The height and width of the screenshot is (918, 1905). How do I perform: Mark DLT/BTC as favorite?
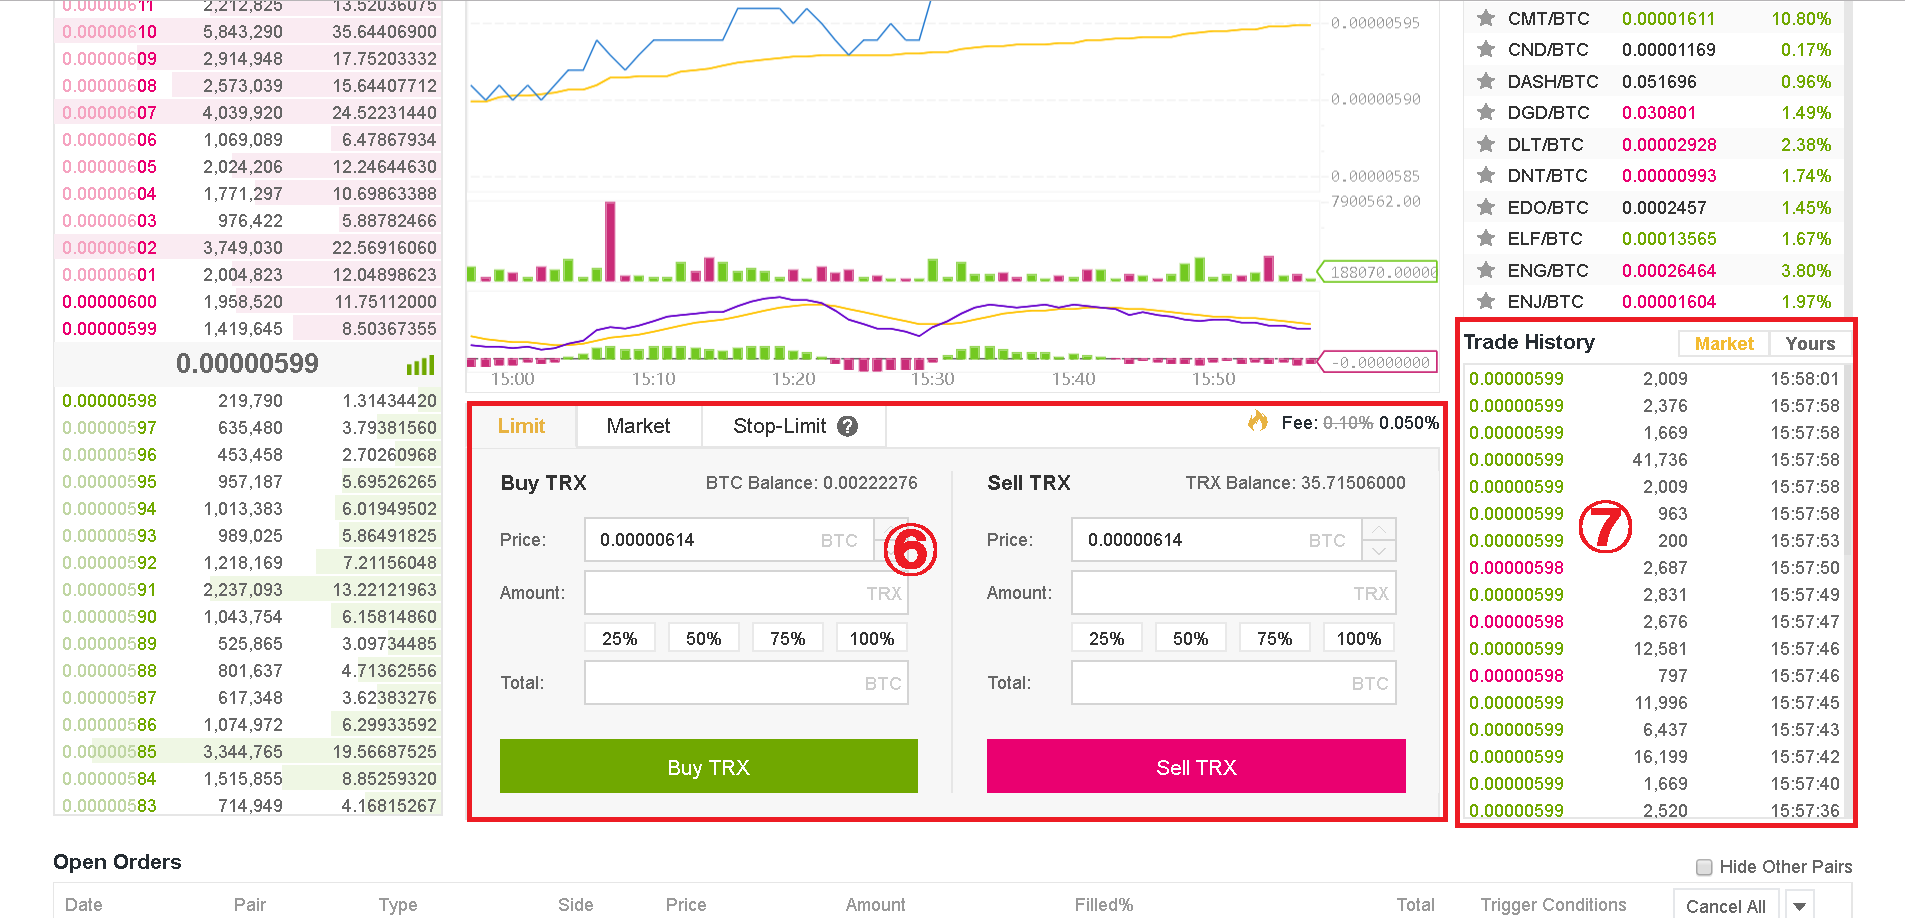pyautogui.click(x=1486, y=144)
